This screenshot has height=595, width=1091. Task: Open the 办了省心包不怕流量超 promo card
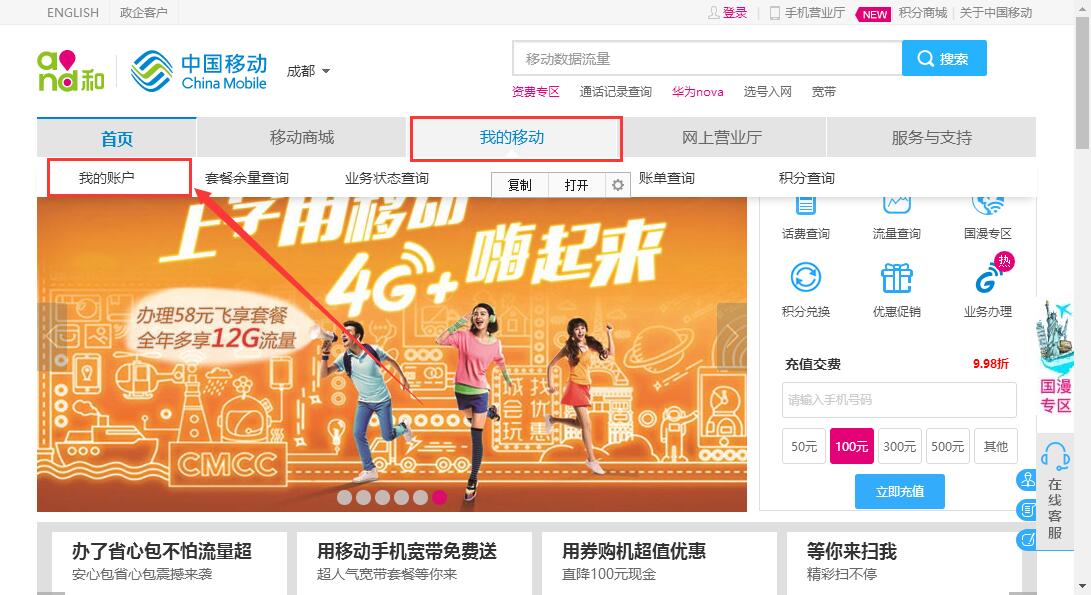pyautogui.click(x=169, y=564)
